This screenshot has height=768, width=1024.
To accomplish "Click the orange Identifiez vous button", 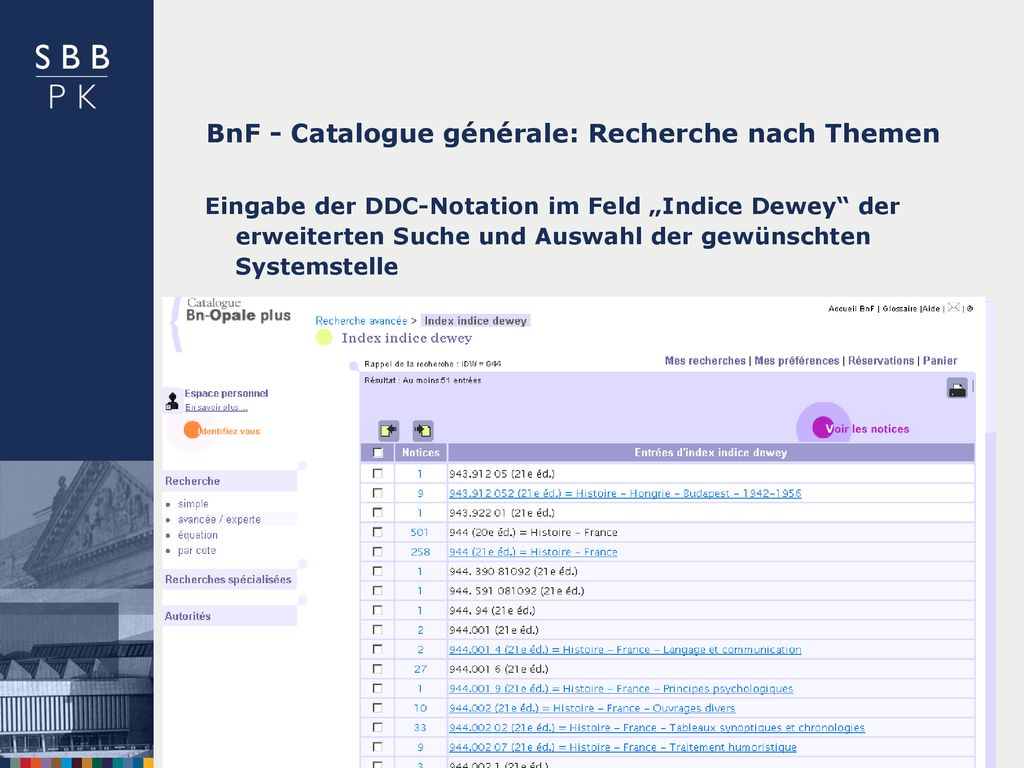I will click(222, 431).
